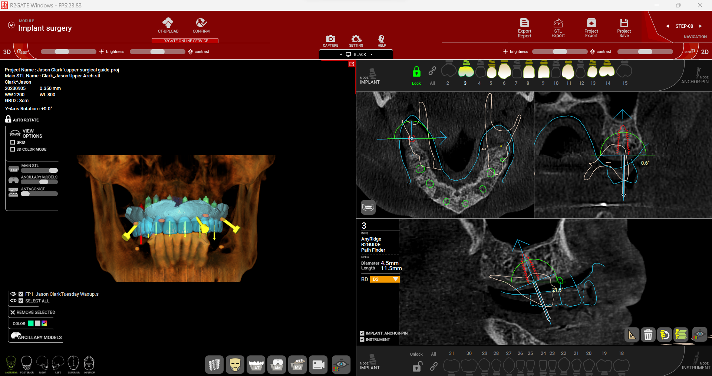Click the trash delete icon in slice view
Screen dimensions: 712x376
click(x=648, y=335)
